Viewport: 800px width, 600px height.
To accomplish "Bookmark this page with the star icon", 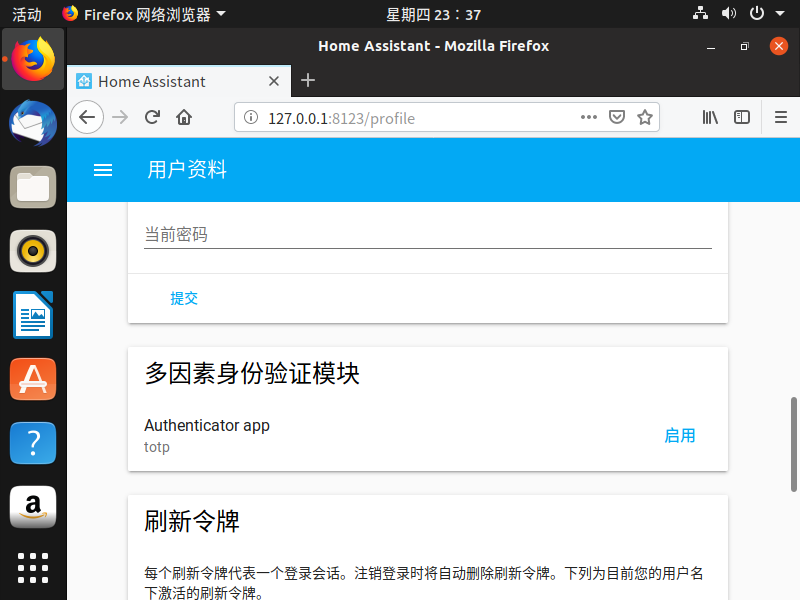I will click(645, 117).
